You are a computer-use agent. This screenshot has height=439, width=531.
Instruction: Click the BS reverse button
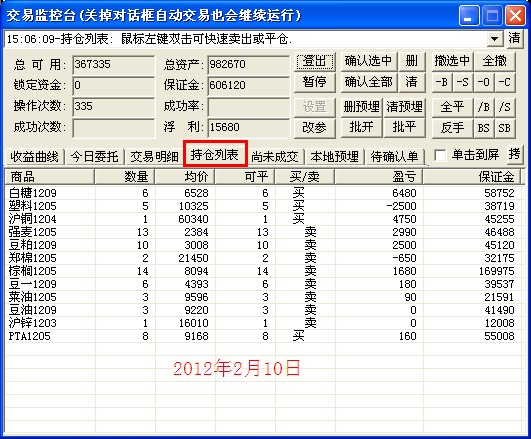[484, 128]
